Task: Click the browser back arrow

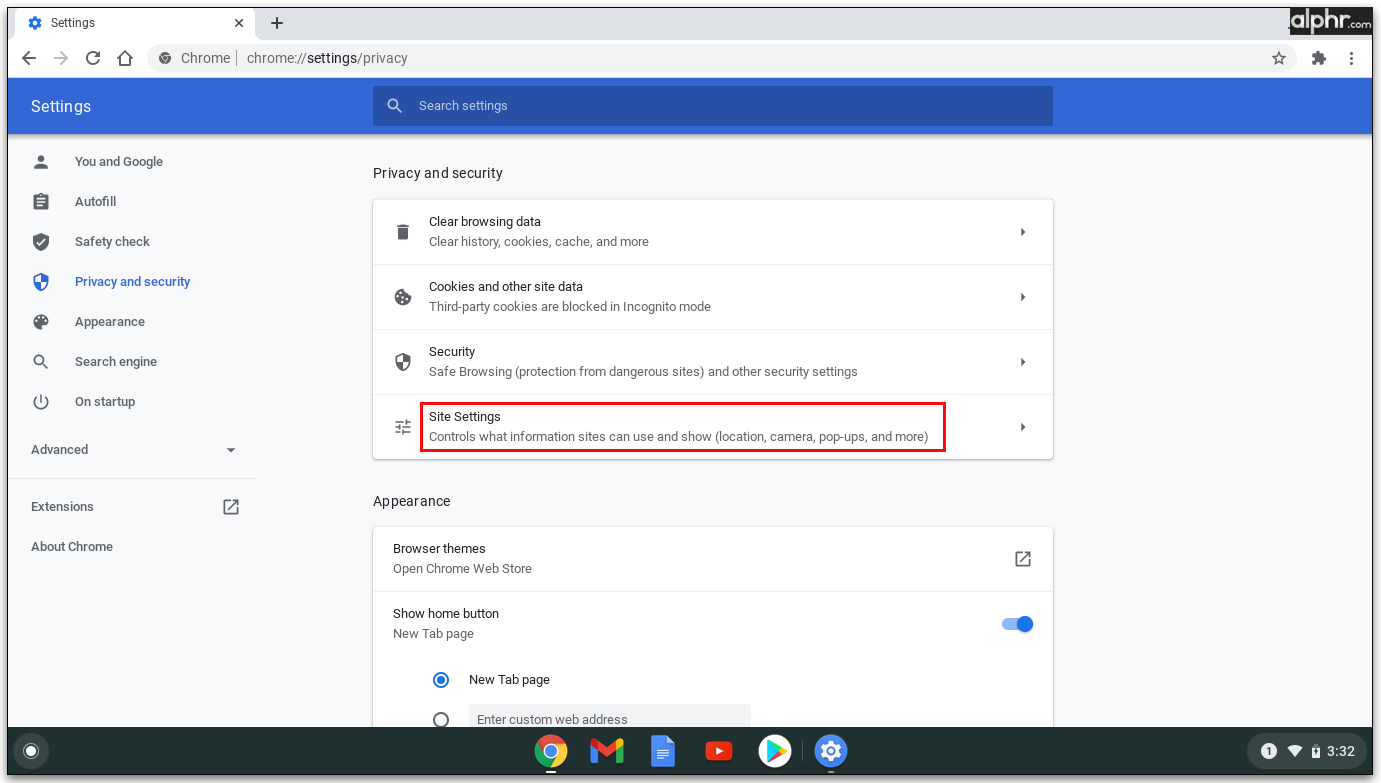Action: pos(29,58)
